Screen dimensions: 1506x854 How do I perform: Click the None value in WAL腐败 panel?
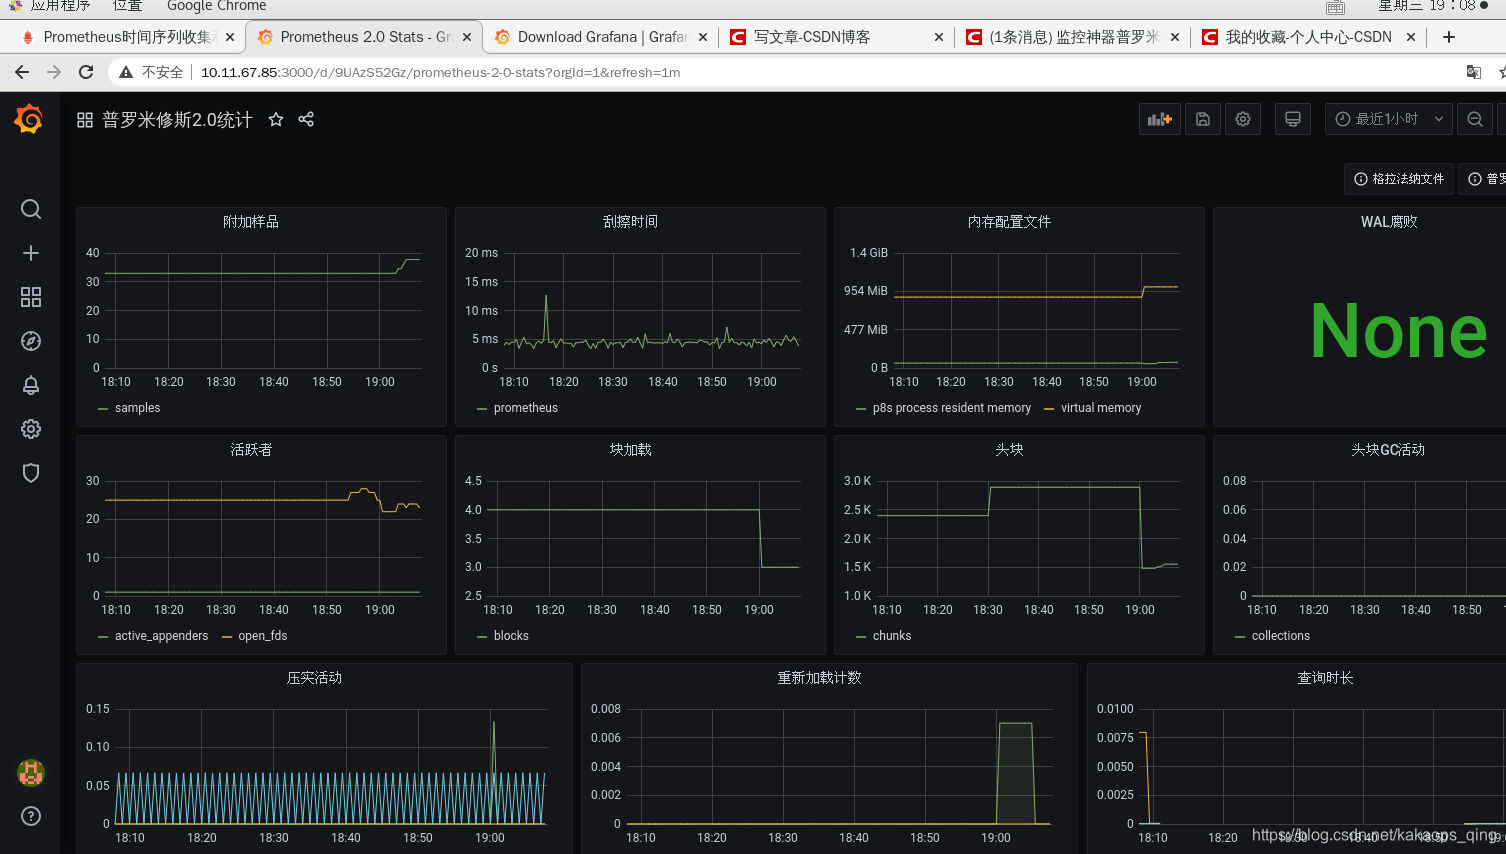pos(1399,331)
